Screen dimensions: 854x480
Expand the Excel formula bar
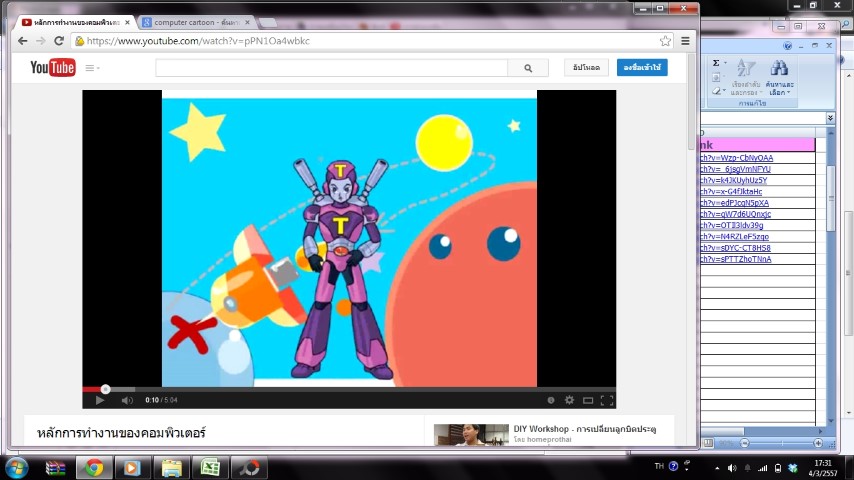(830, 118)
